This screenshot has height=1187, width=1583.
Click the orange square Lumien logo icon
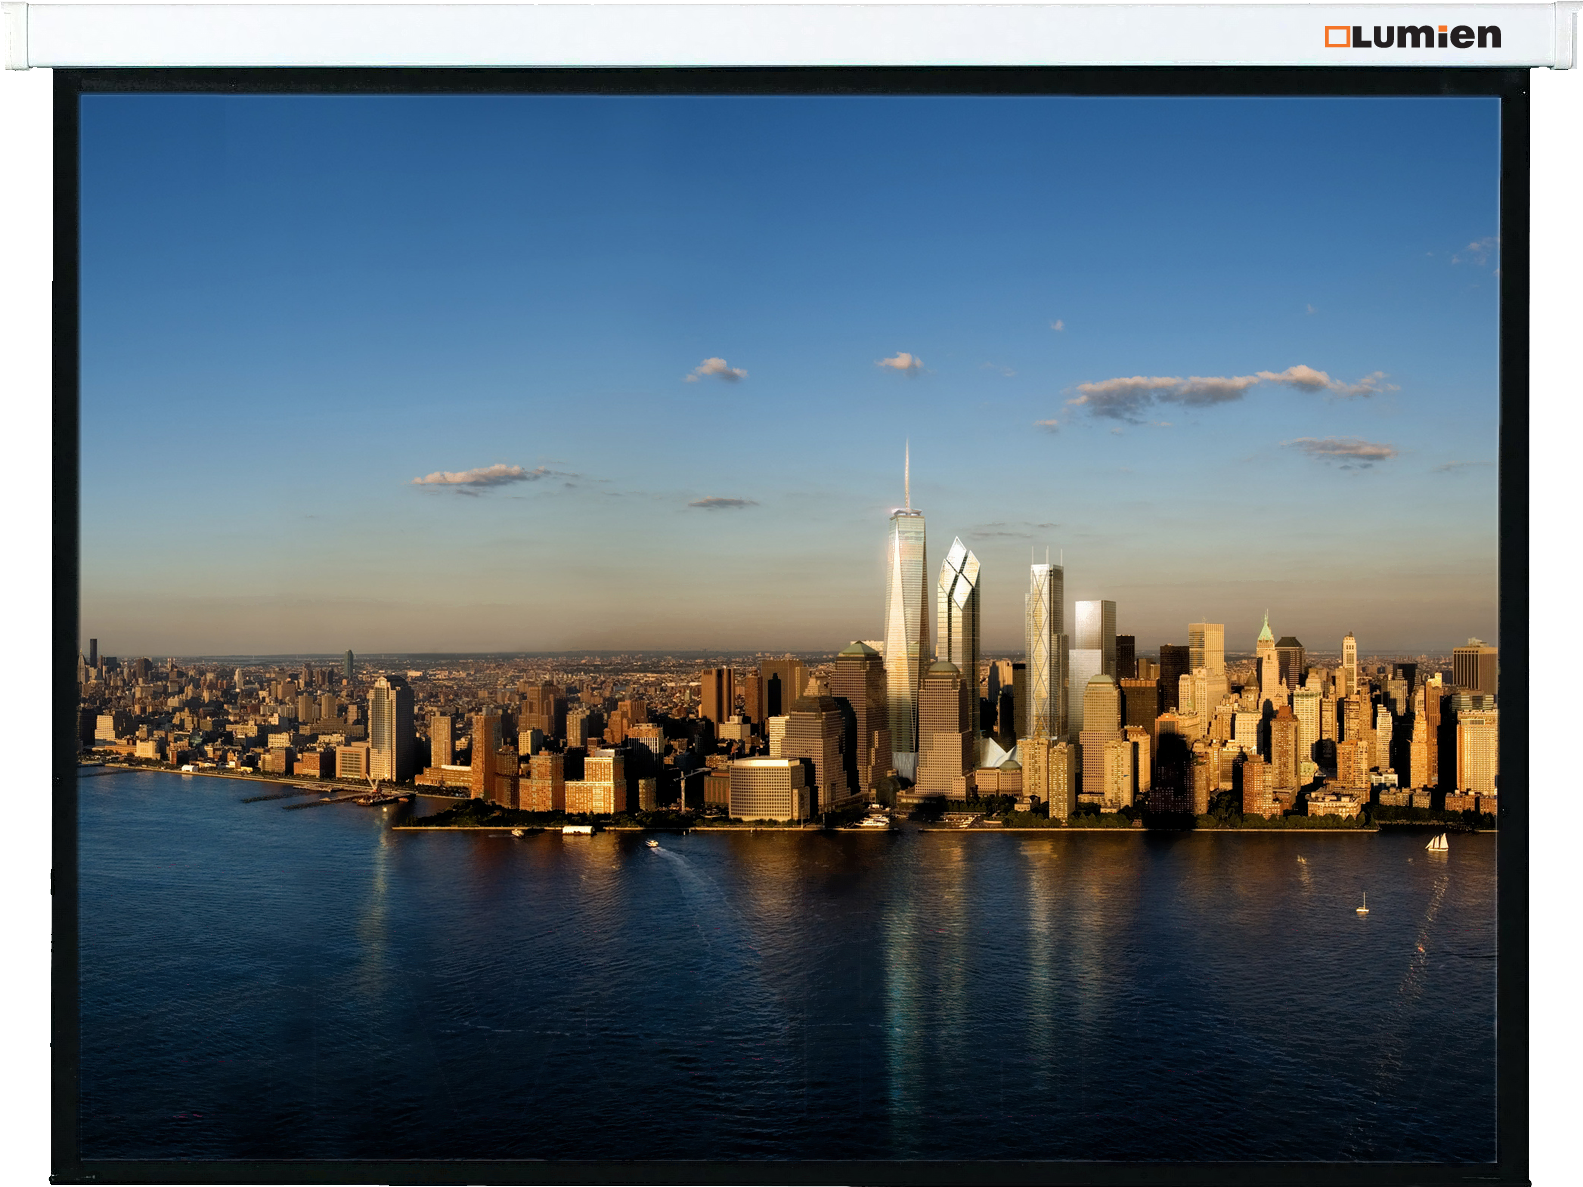click(x=1337, y=37)
